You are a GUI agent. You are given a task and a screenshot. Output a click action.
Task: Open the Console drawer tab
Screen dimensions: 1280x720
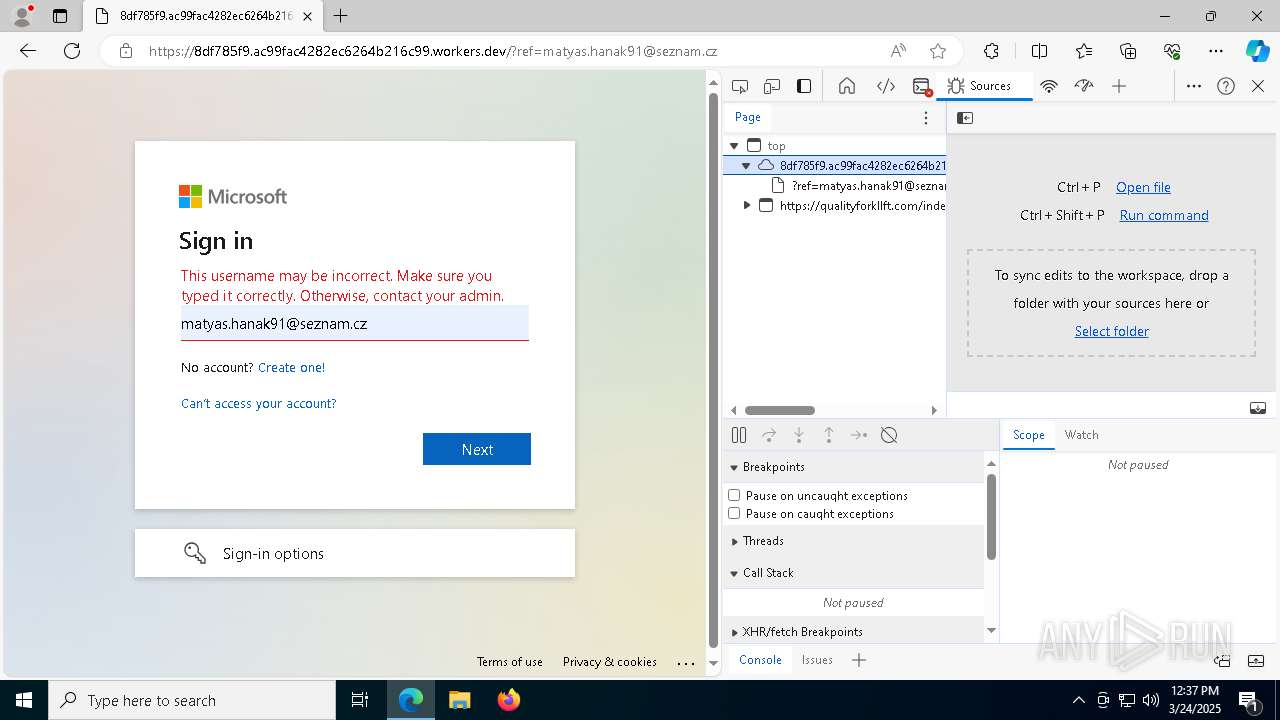(x=760, y=660)
